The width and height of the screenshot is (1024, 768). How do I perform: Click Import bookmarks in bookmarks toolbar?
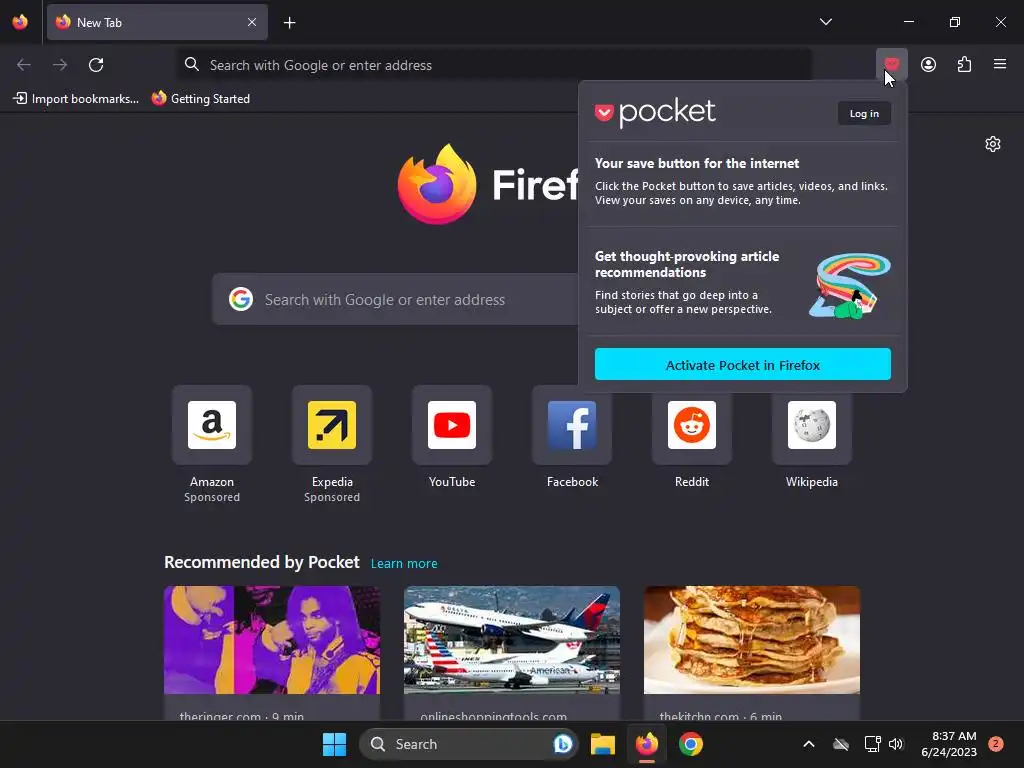point(76,99)
